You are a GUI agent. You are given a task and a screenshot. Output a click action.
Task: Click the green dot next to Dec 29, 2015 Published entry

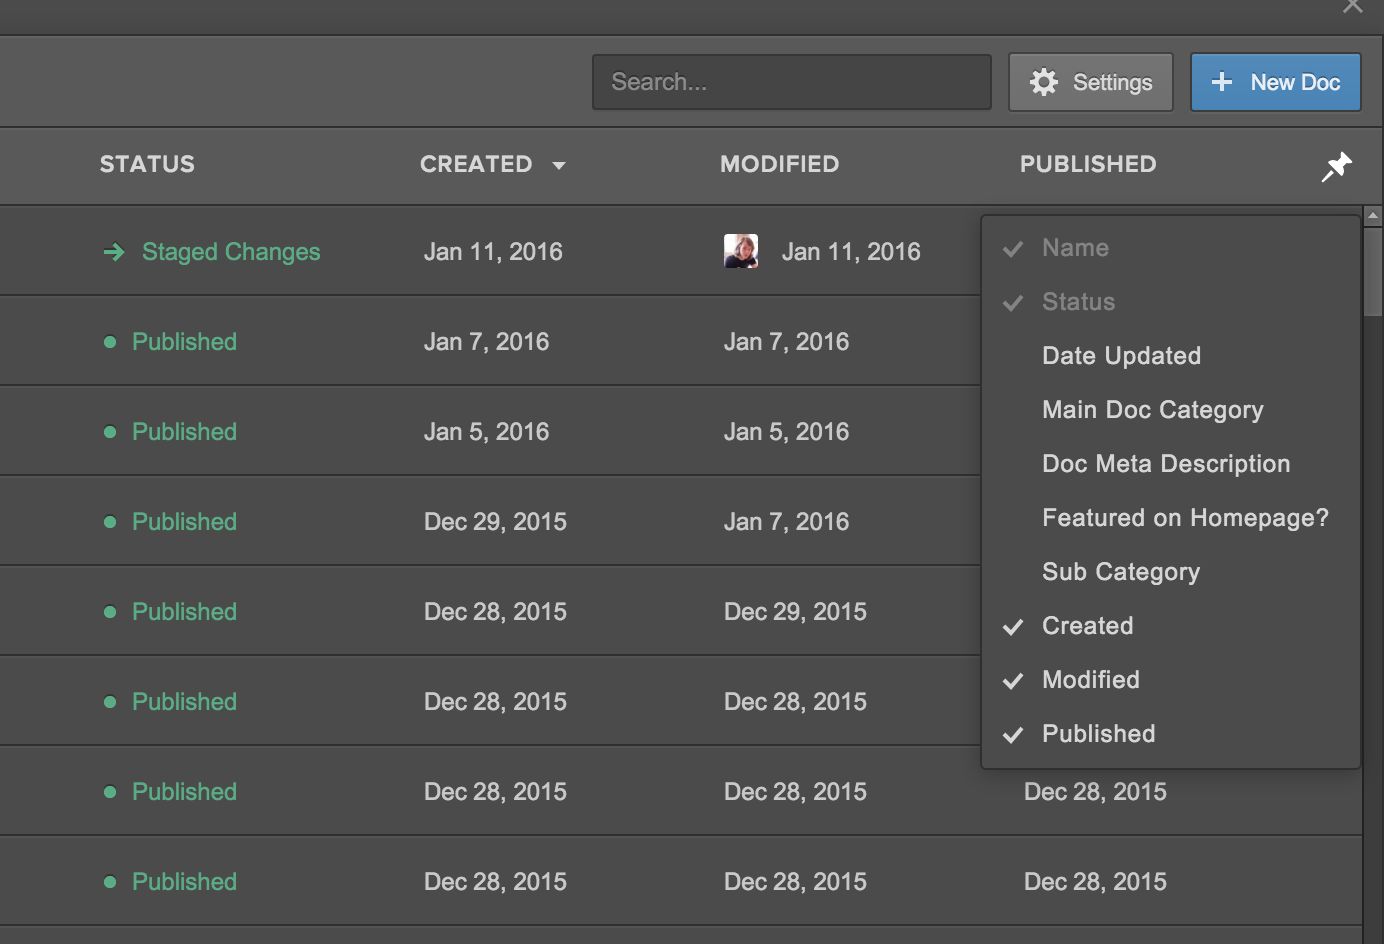110,521
